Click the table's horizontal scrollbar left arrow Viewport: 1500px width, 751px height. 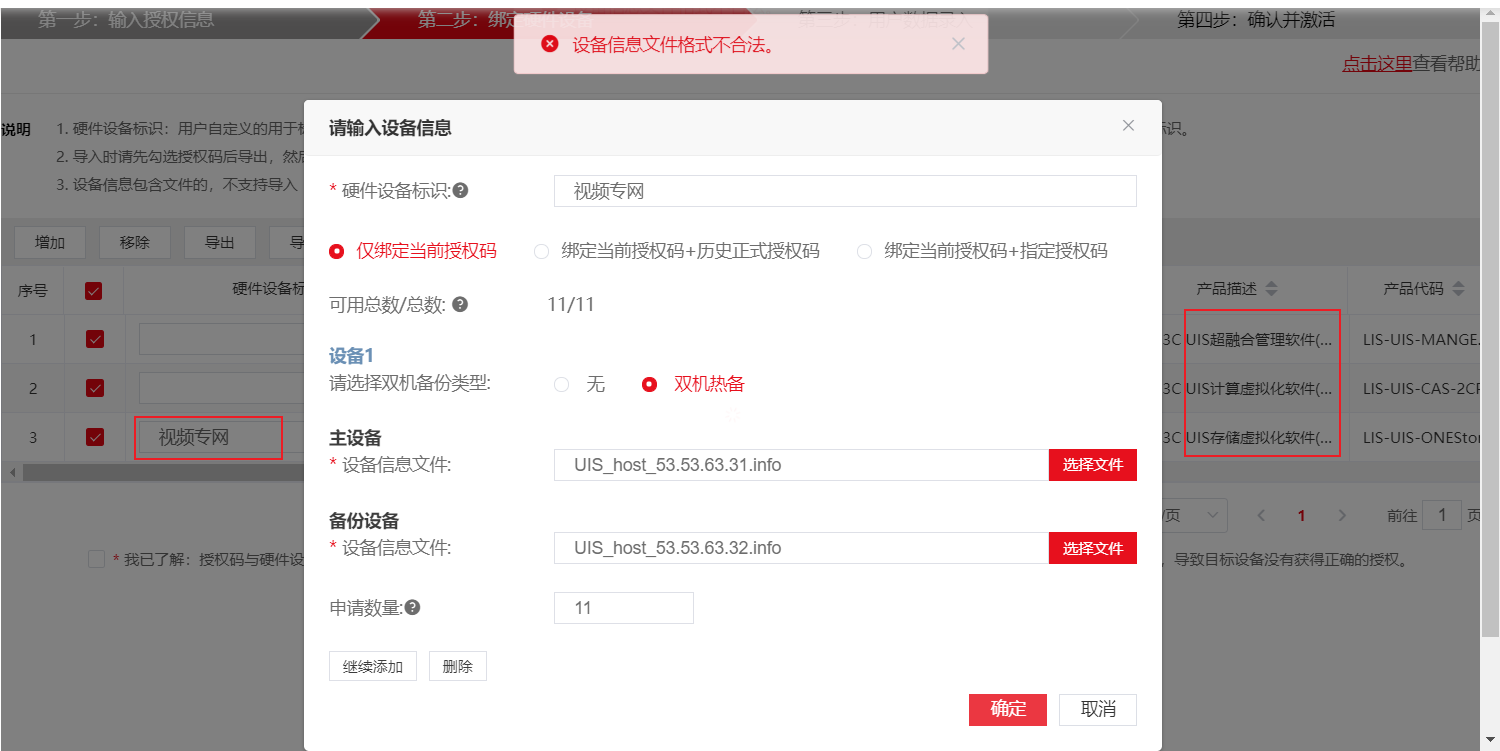tap(12, 472)
